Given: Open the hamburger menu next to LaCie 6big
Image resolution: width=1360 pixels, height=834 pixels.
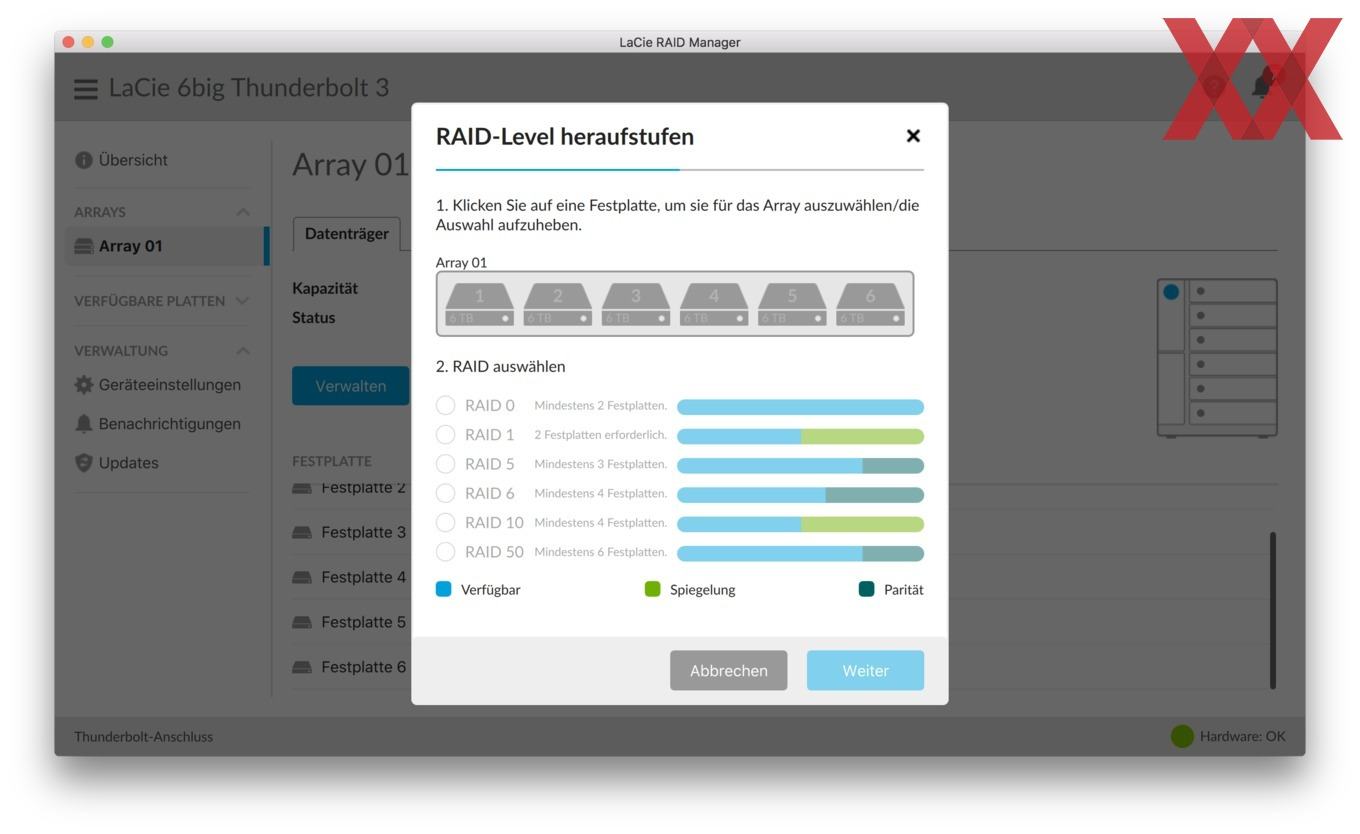Looking at the screenshot, I should pyautogui.click(x=87, y=88).
